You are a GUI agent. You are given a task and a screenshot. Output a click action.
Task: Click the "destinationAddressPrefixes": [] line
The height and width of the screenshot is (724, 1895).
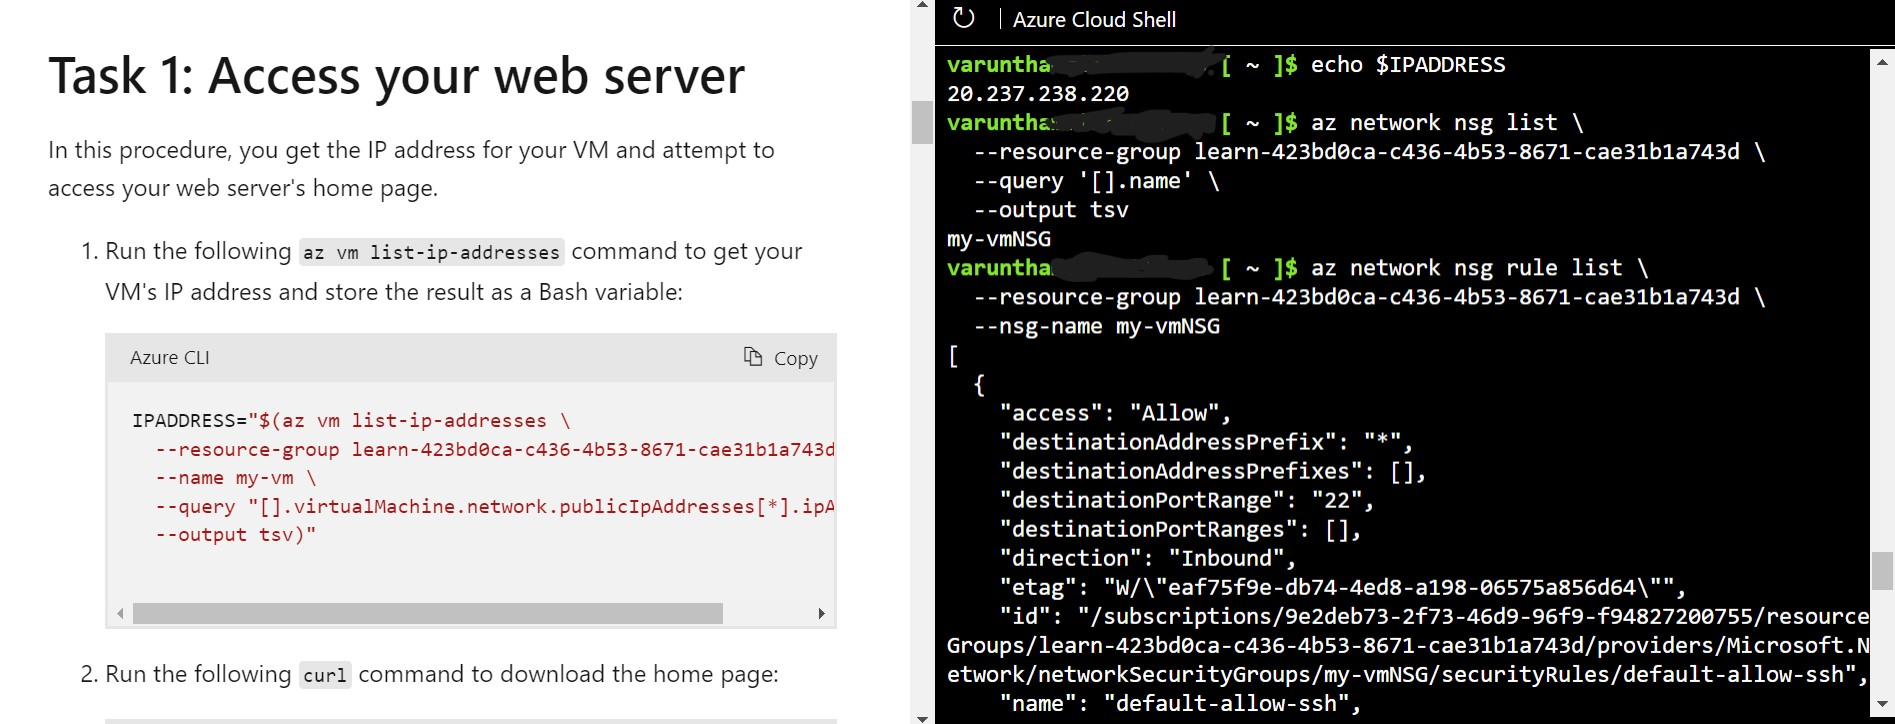(x=1212, y=471)
